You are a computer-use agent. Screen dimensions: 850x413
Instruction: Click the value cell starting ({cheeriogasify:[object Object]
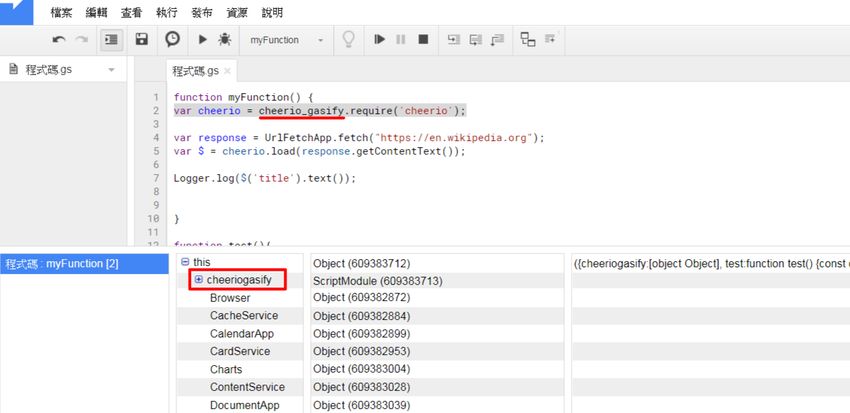point(711,263)
